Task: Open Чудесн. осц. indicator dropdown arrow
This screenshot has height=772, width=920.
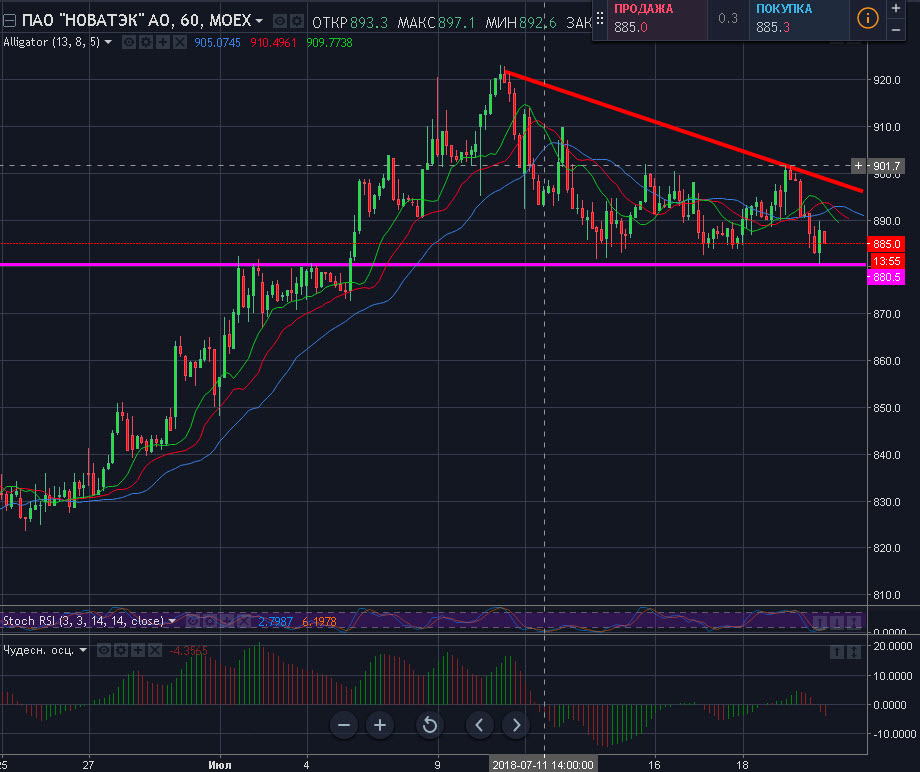Action: click(83, 650)
